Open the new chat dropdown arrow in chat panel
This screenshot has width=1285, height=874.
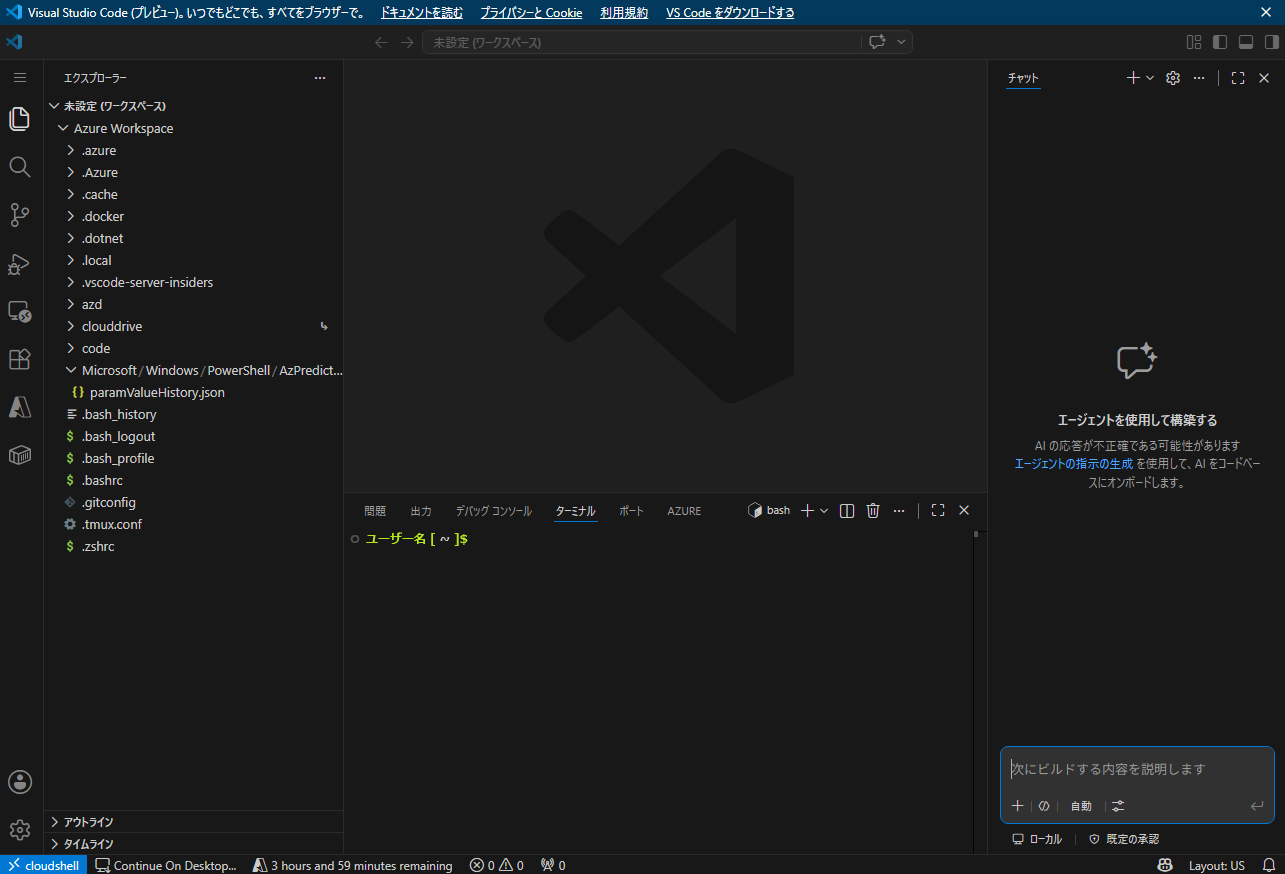coord(1150,77)
